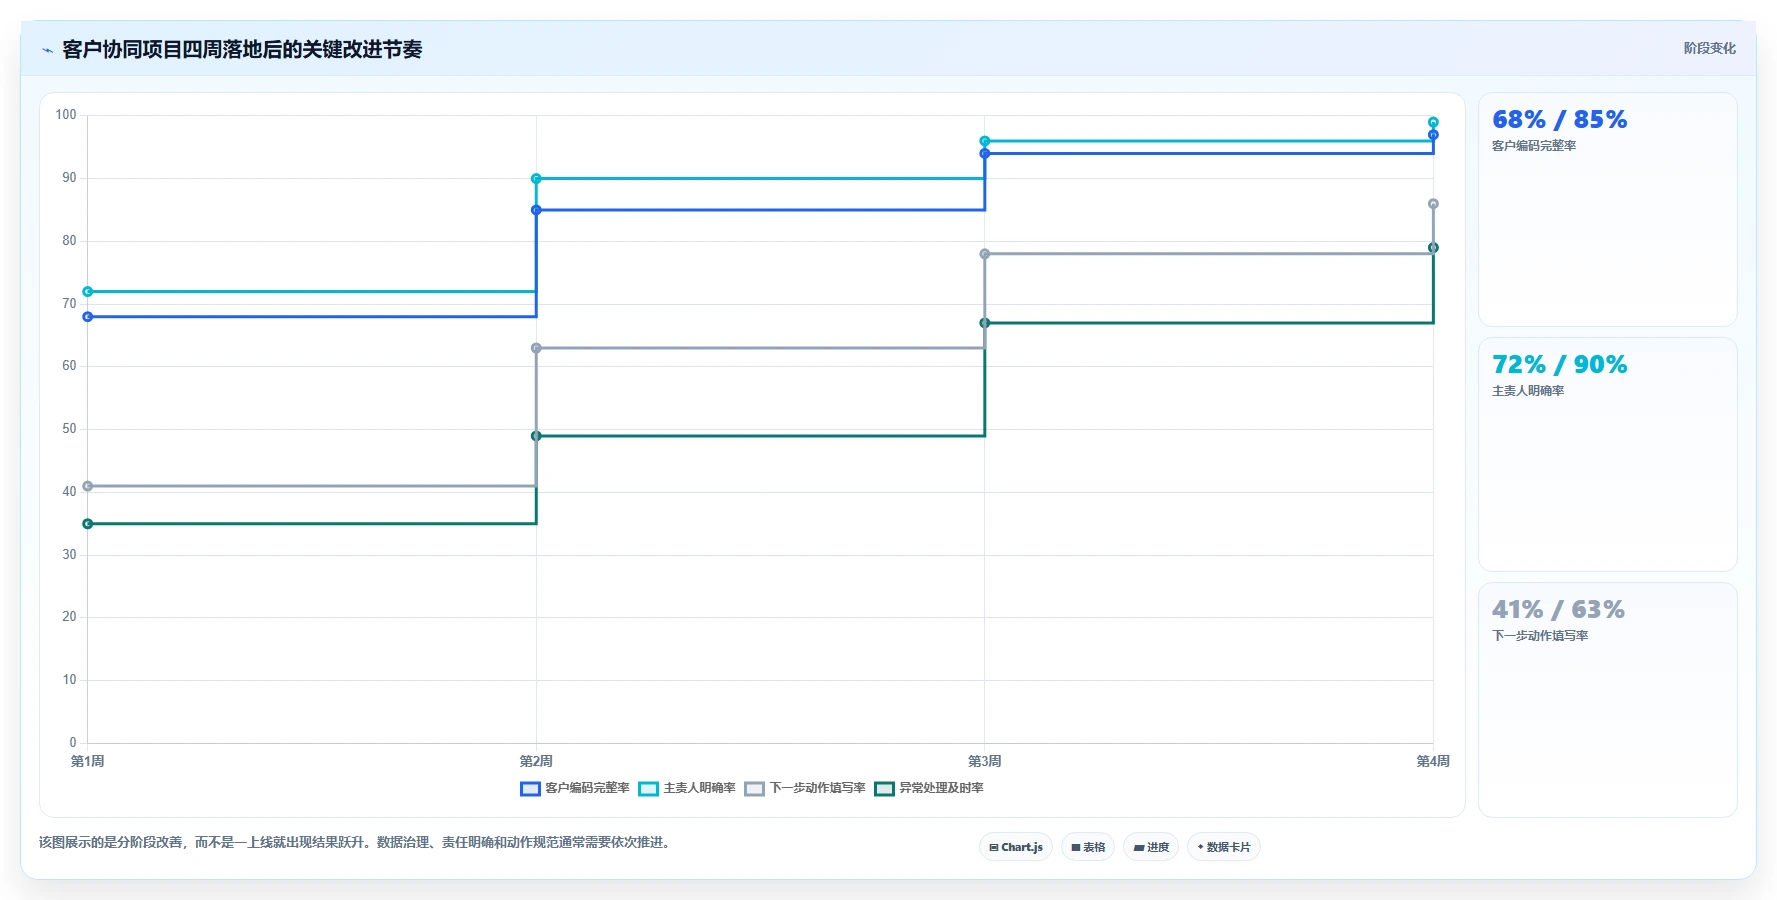Screen dimensions: 1777x900
Task: Click 异常处理及时率 data point at 第3周
Action: 985,323
